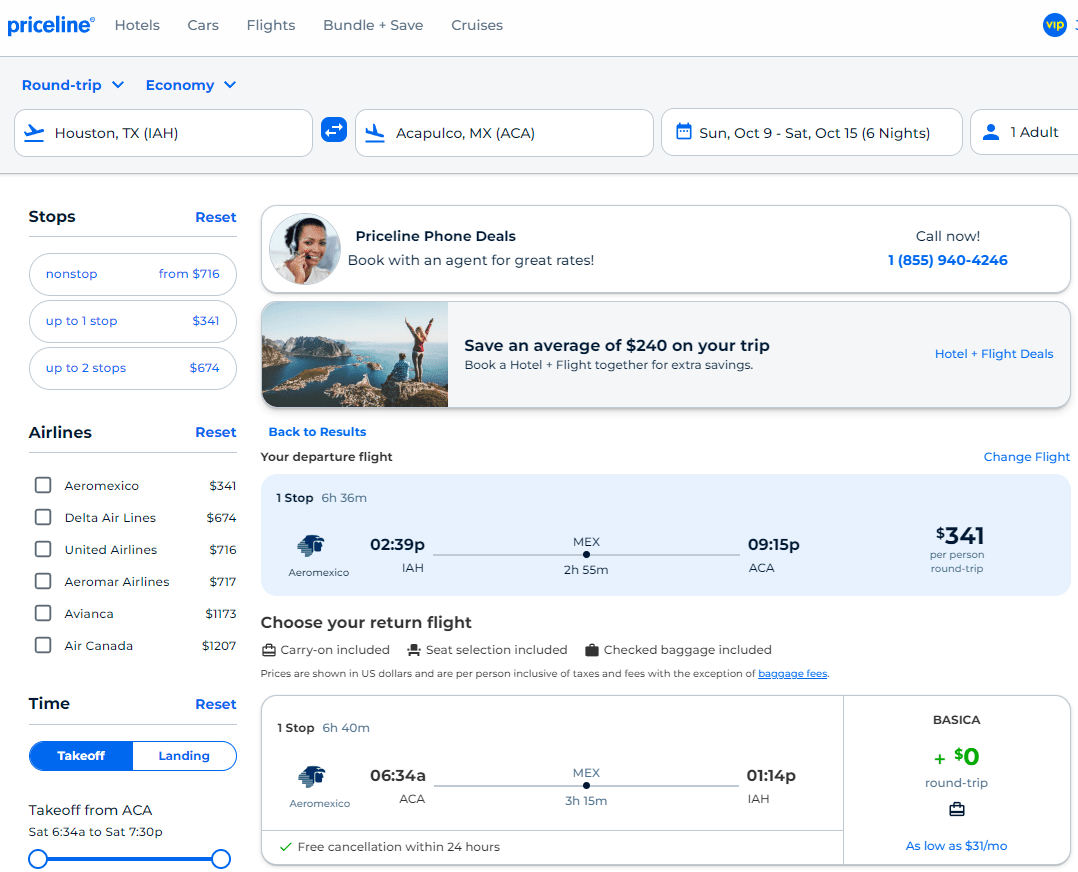Open Hotel + Flight Deals link
Image resolution: width=1078 pixels, height=872 pixels.
click(x=994, y=353)
